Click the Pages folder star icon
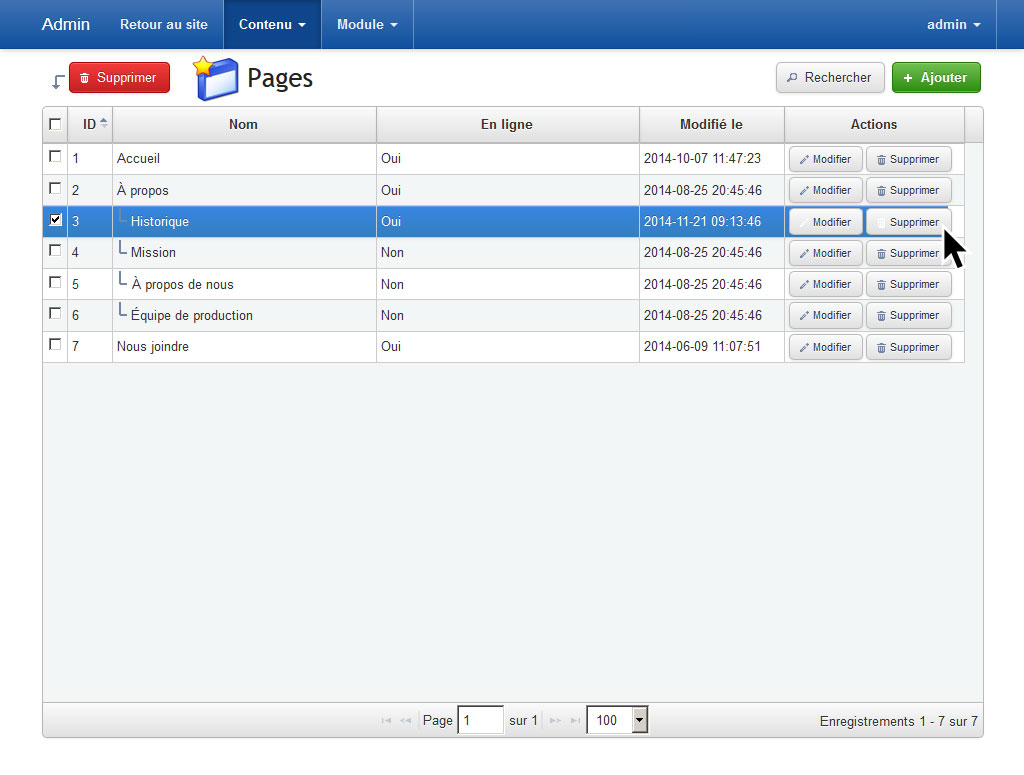This screenshot has height=775, width=1024. 216,78
